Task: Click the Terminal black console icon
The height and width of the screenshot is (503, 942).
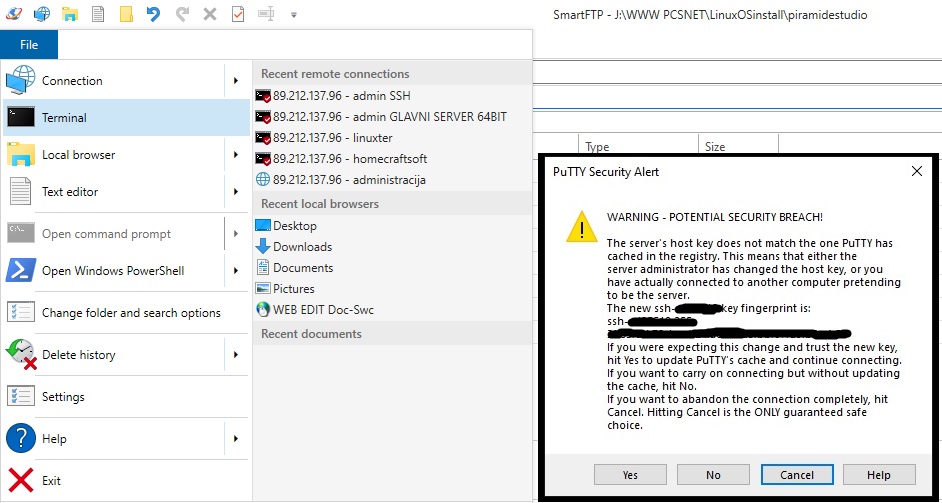Action: pos(20,117)
